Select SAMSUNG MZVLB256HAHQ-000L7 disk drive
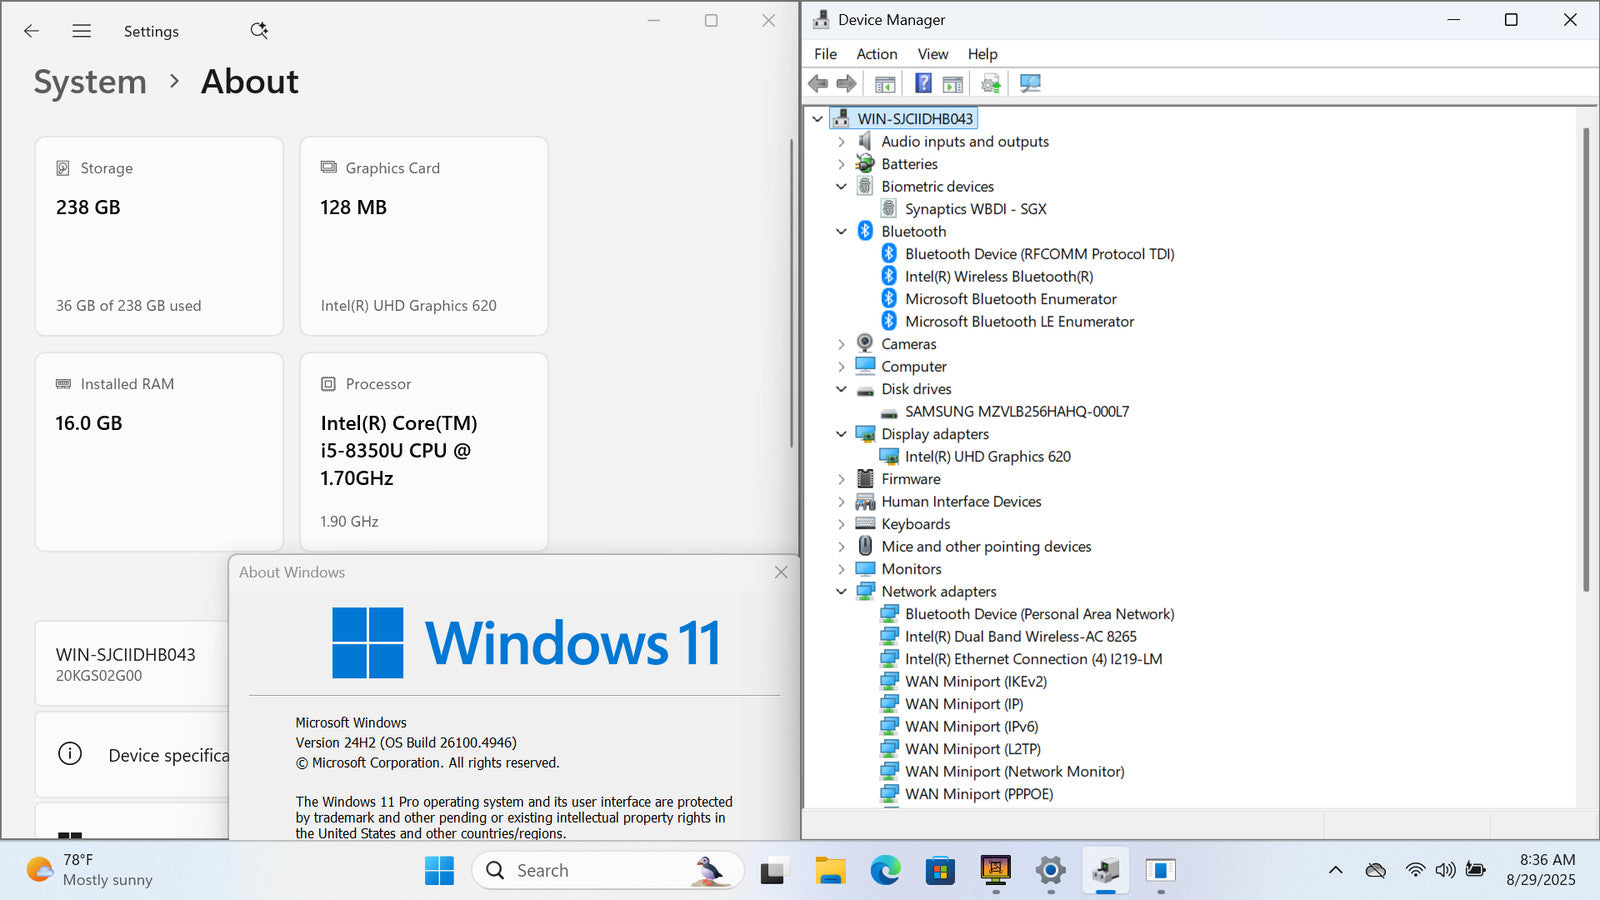Screen dimensions: 1600x900 [x=1016, y=412]
